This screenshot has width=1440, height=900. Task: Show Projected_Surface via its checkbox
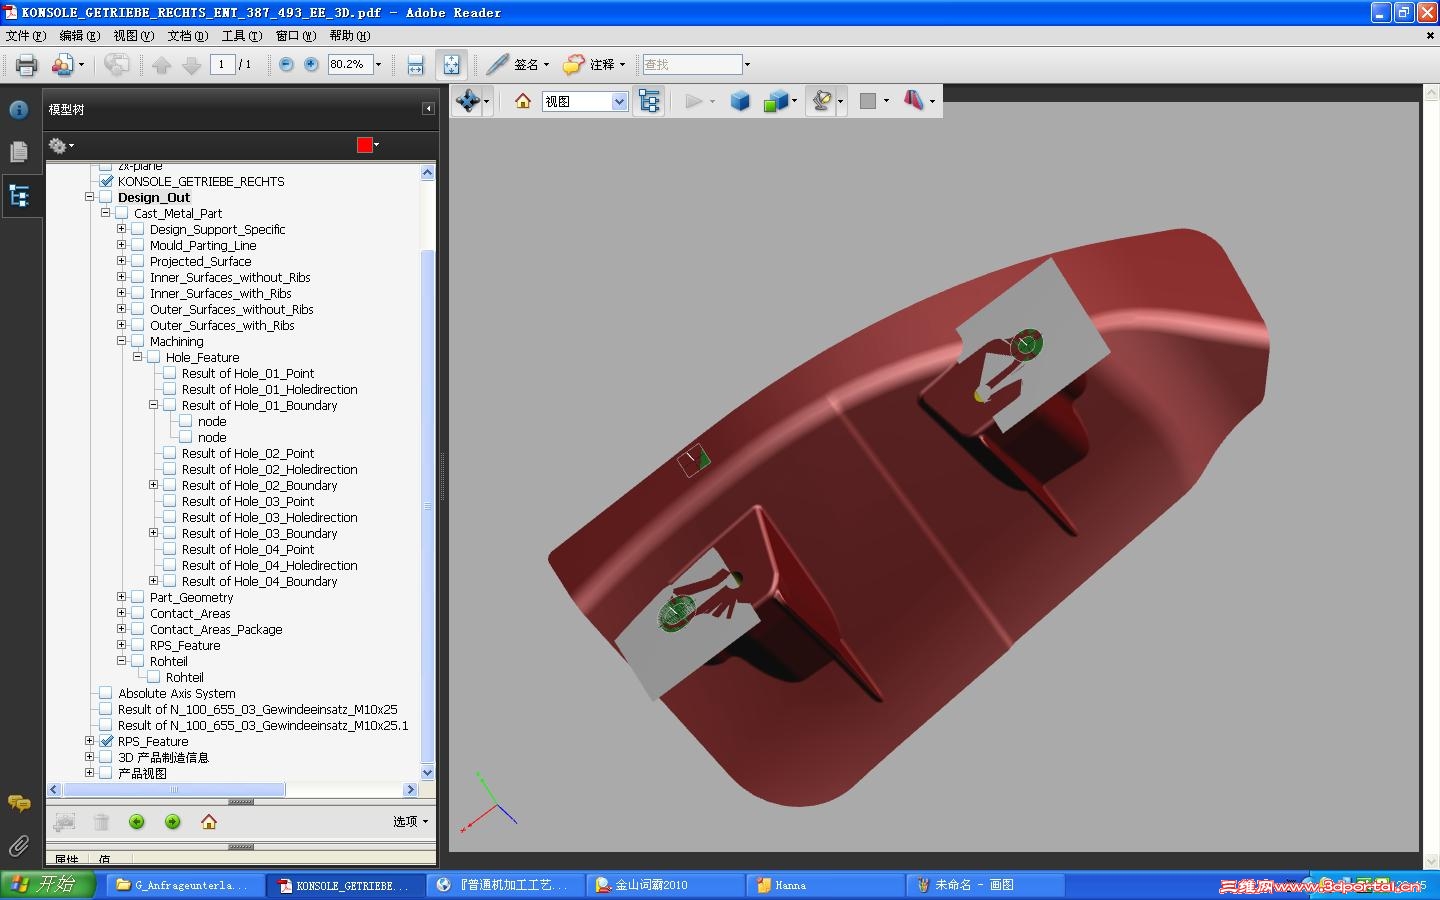point(138,261)
